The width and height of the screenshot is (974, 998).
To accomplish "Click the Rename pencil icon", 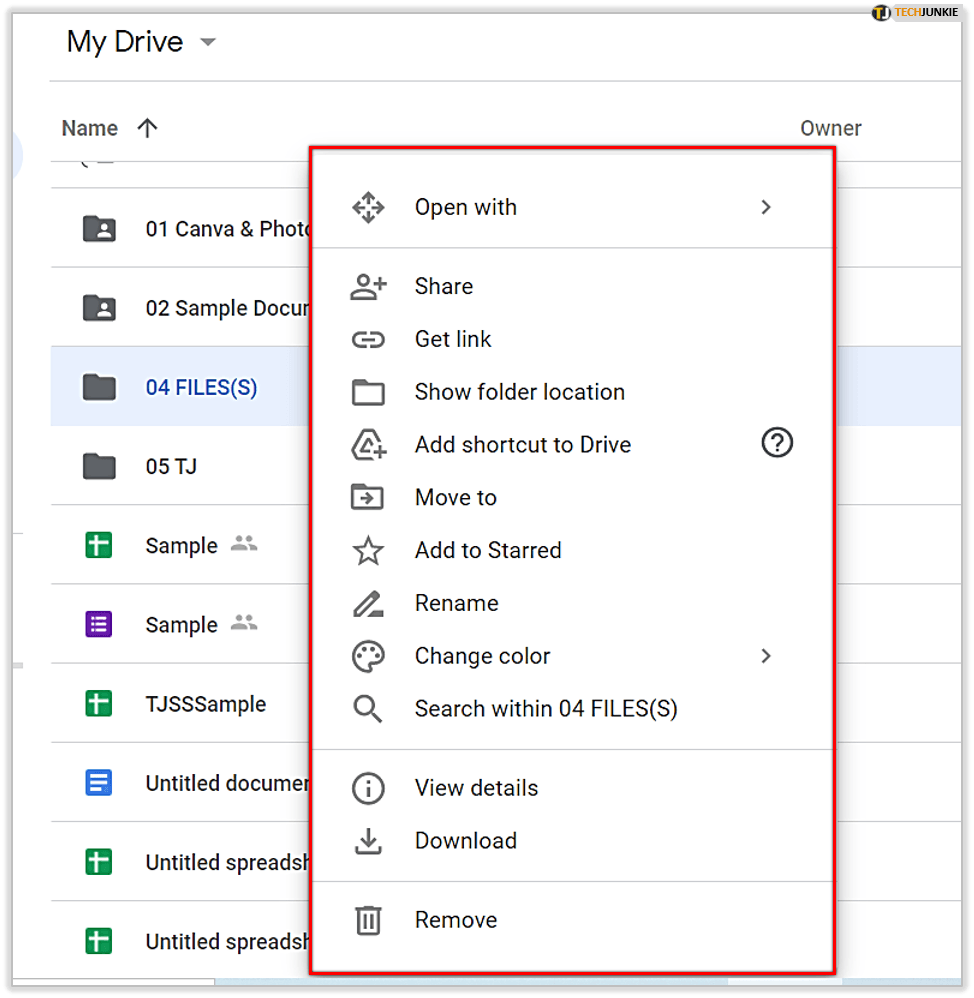I will pos(368,603).
